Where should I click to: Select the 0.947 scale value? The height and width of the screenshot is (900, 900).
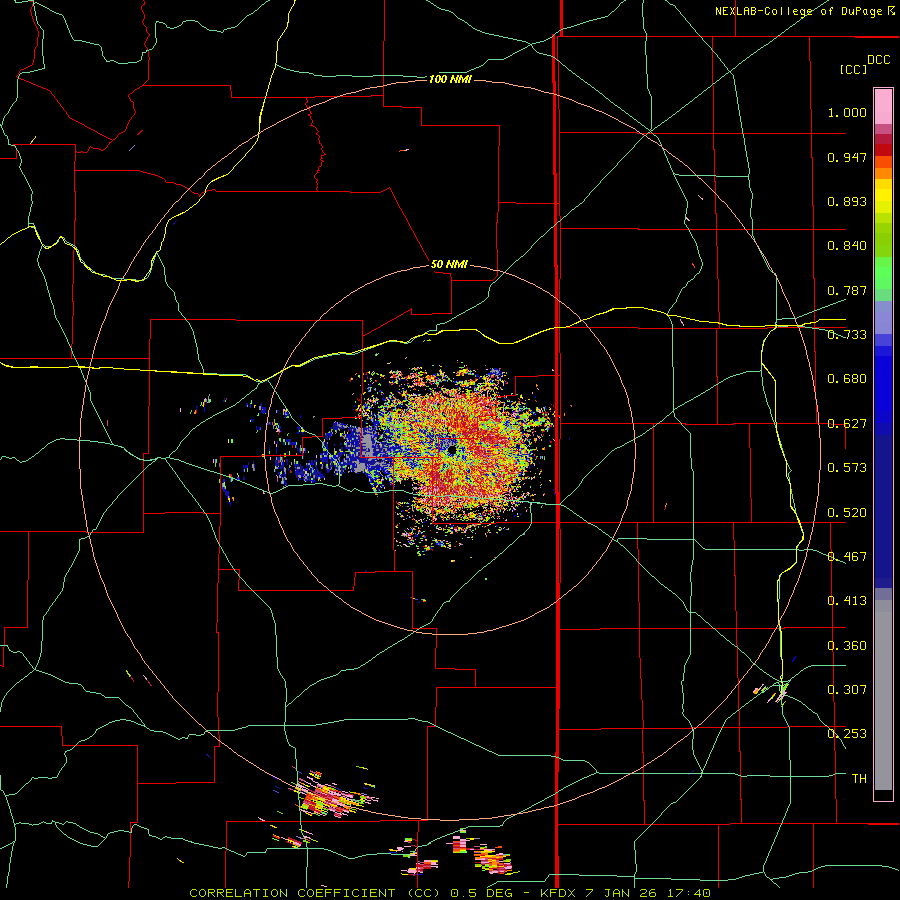847,157
